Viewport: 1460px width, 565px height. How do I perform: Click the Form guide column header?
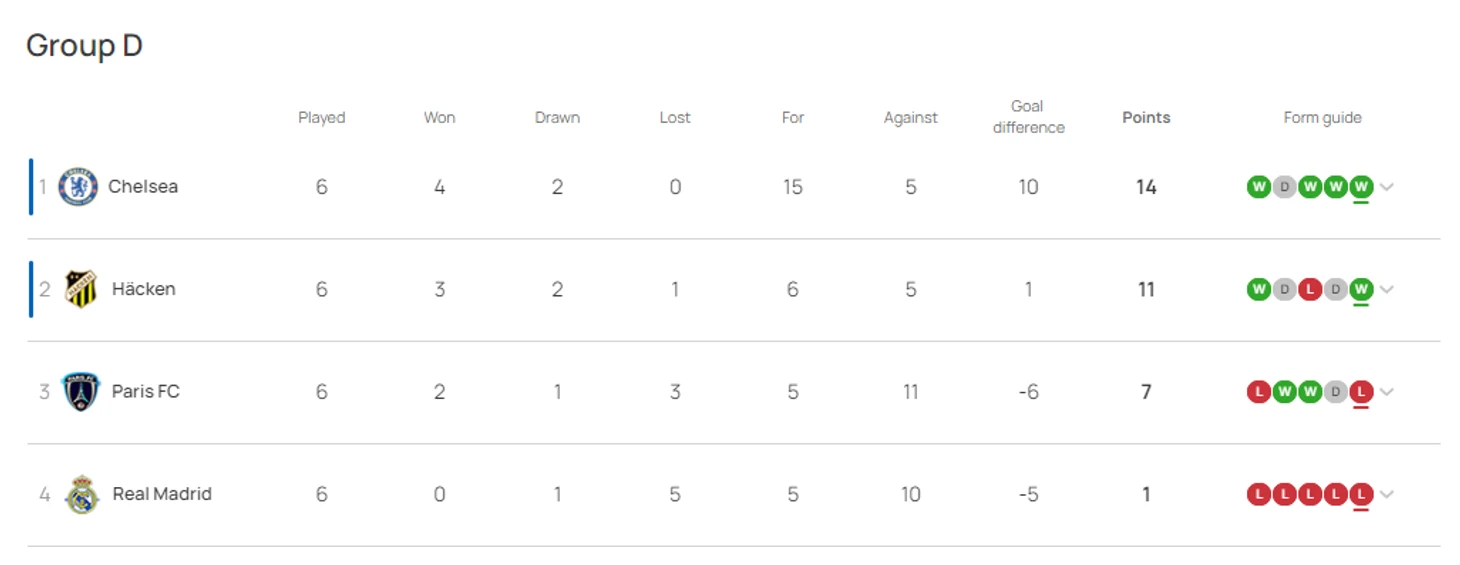[1322, 117]
